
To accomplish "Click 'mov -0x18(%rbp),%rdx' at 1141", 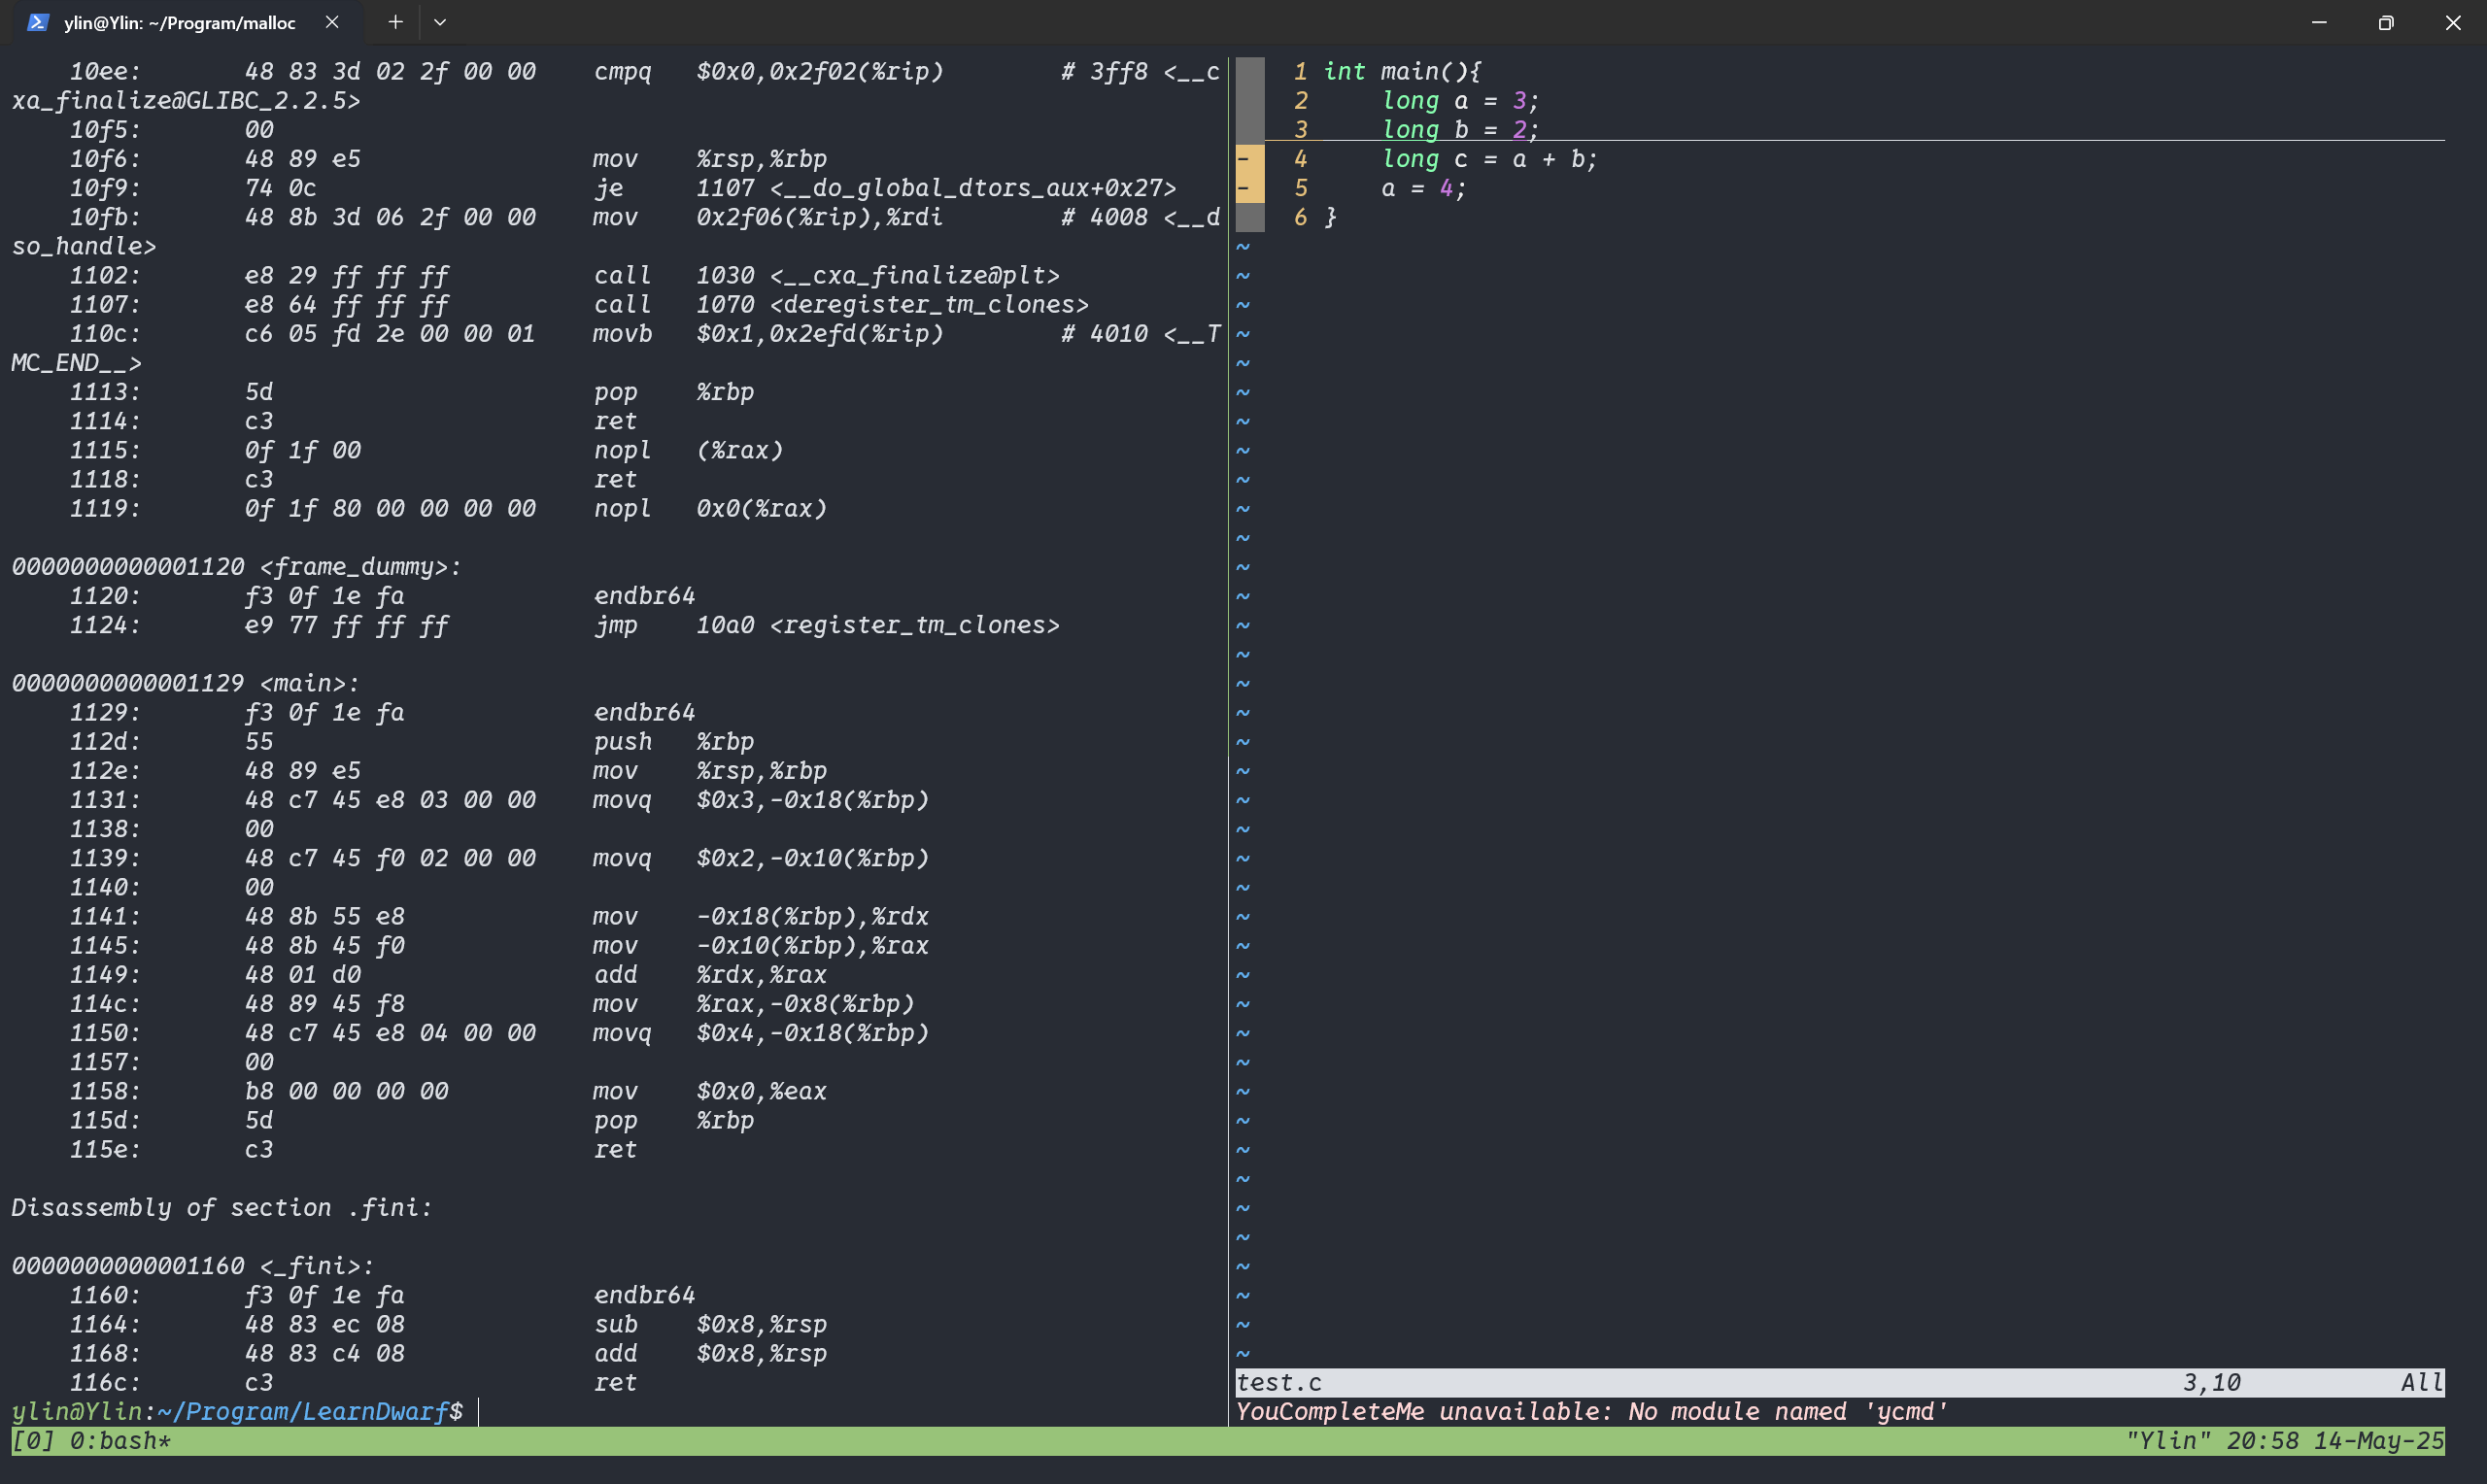I will pos(761,916).
